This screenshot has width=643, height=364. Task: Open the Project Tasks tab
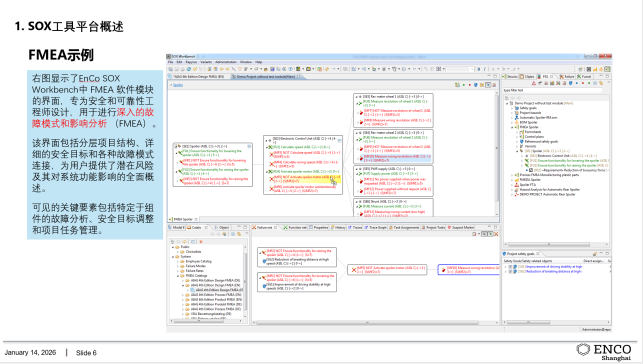click(433, 227)
